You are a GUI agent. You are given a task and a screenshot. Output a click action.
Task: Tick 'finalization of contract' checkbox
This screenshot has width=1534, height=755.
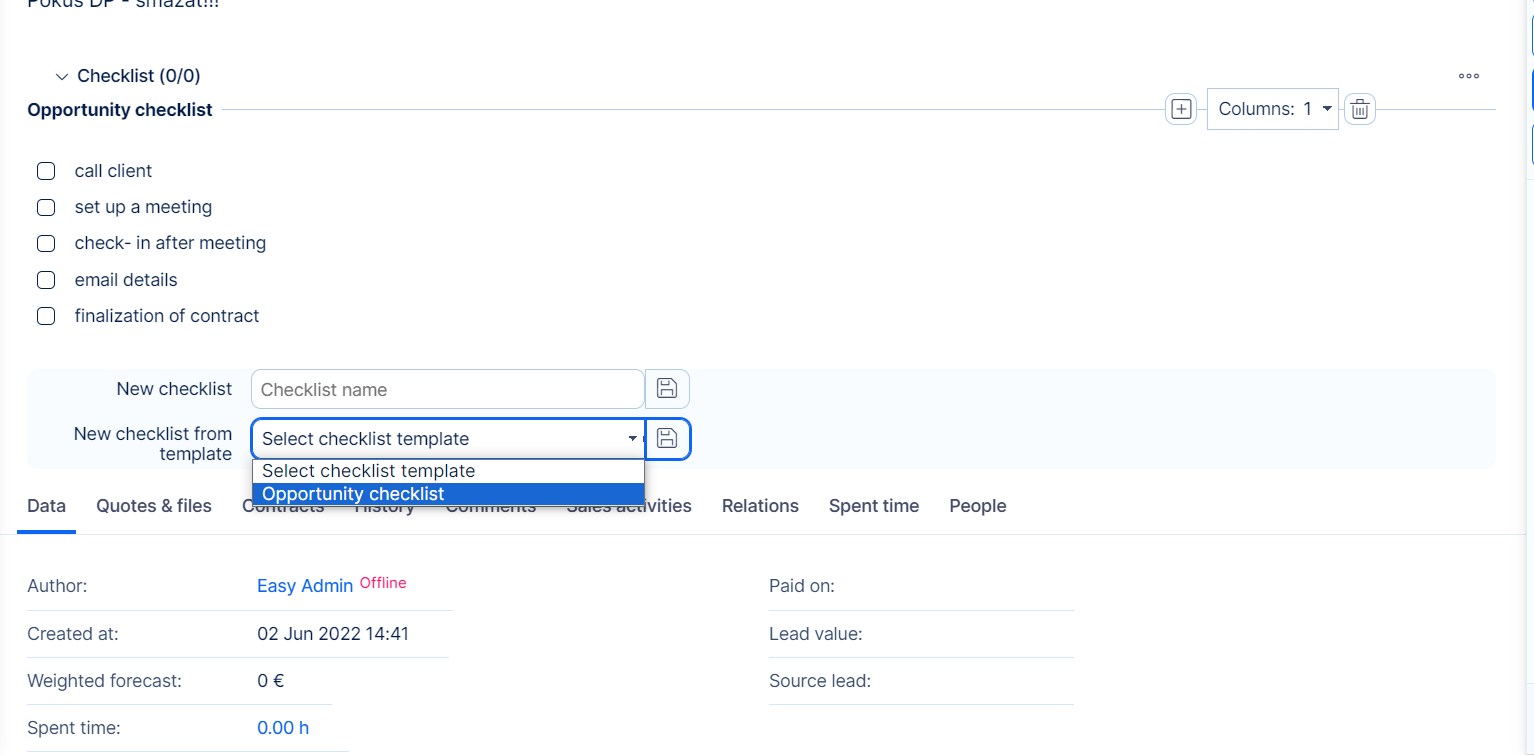tap(46, 316)
